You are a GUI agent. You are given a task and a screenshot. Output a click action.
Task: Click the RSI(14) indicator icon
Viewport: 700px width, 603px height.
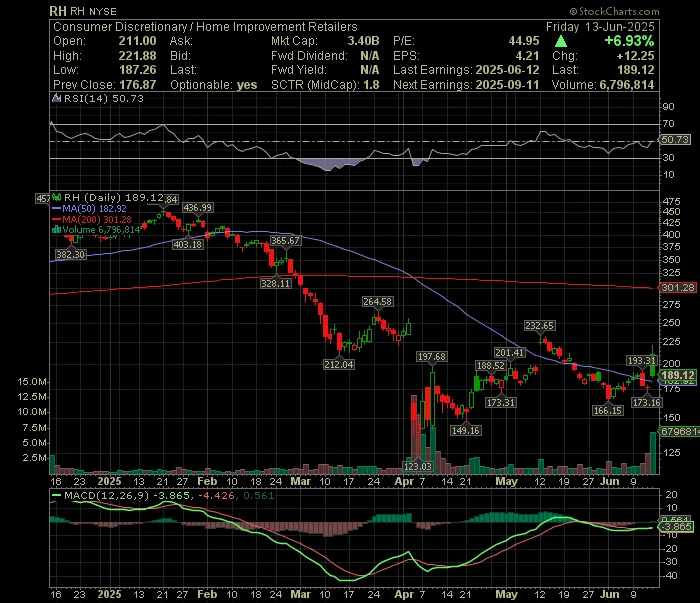click(x=56, y=98)
